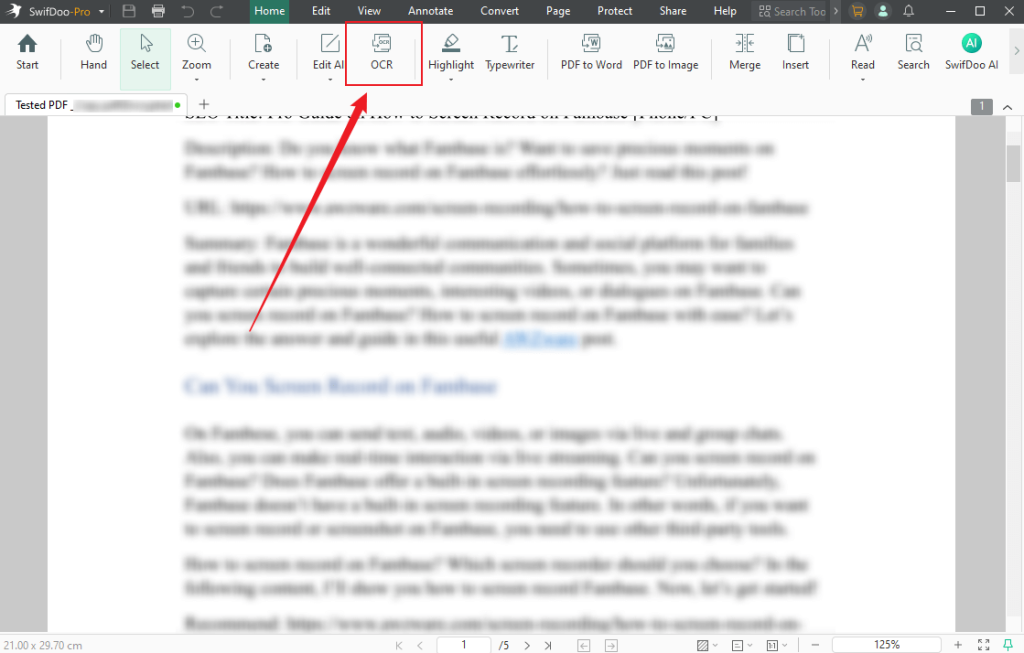Open the Protect menu
1024x653 pixels.
614,11
